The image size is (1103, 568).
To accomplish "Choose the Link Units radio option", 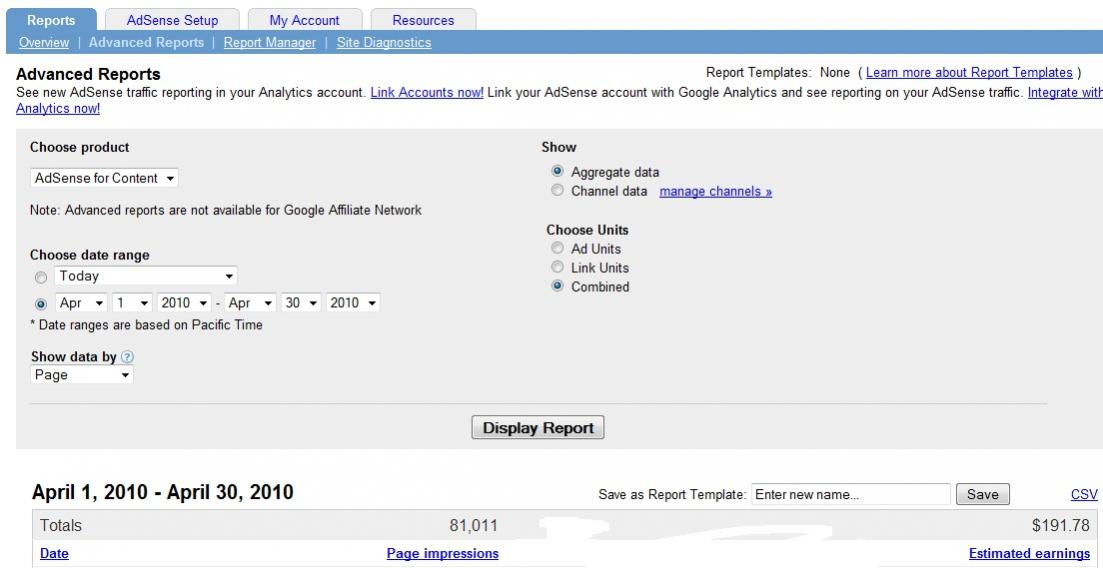I will (x=558, y=267).
